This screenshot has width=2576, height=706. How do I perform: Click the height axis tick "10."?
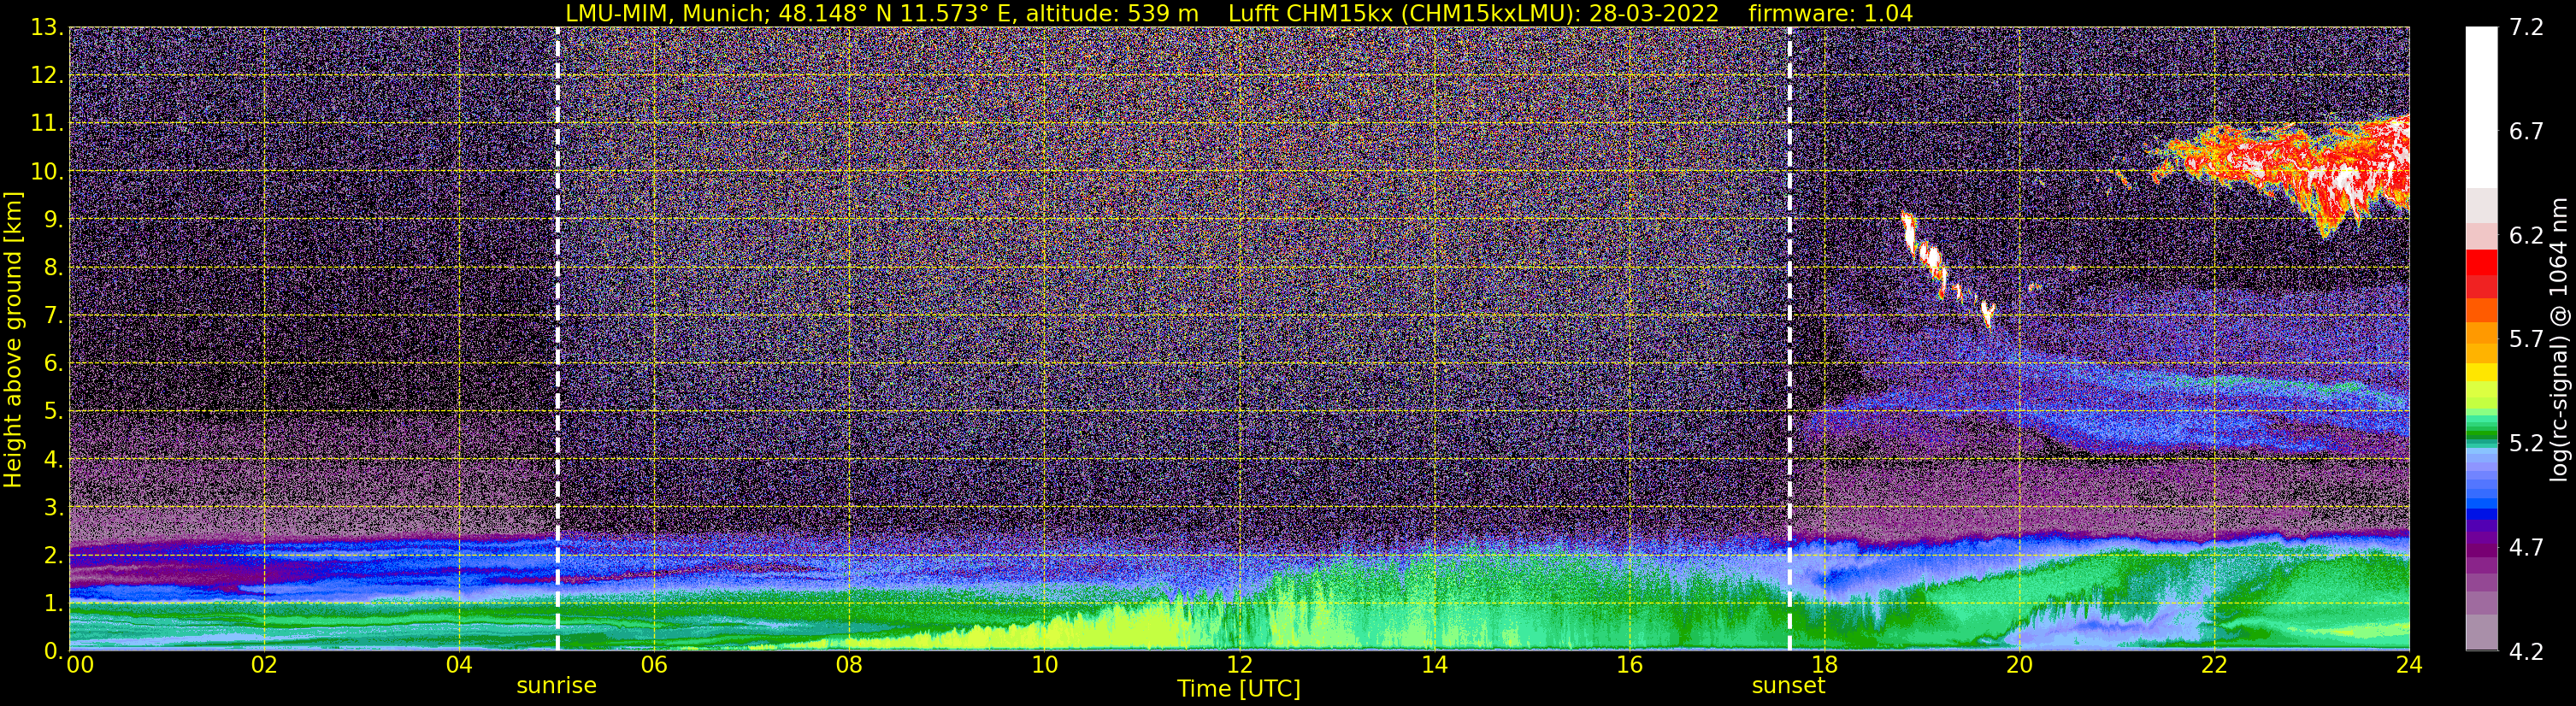point(47,172)
